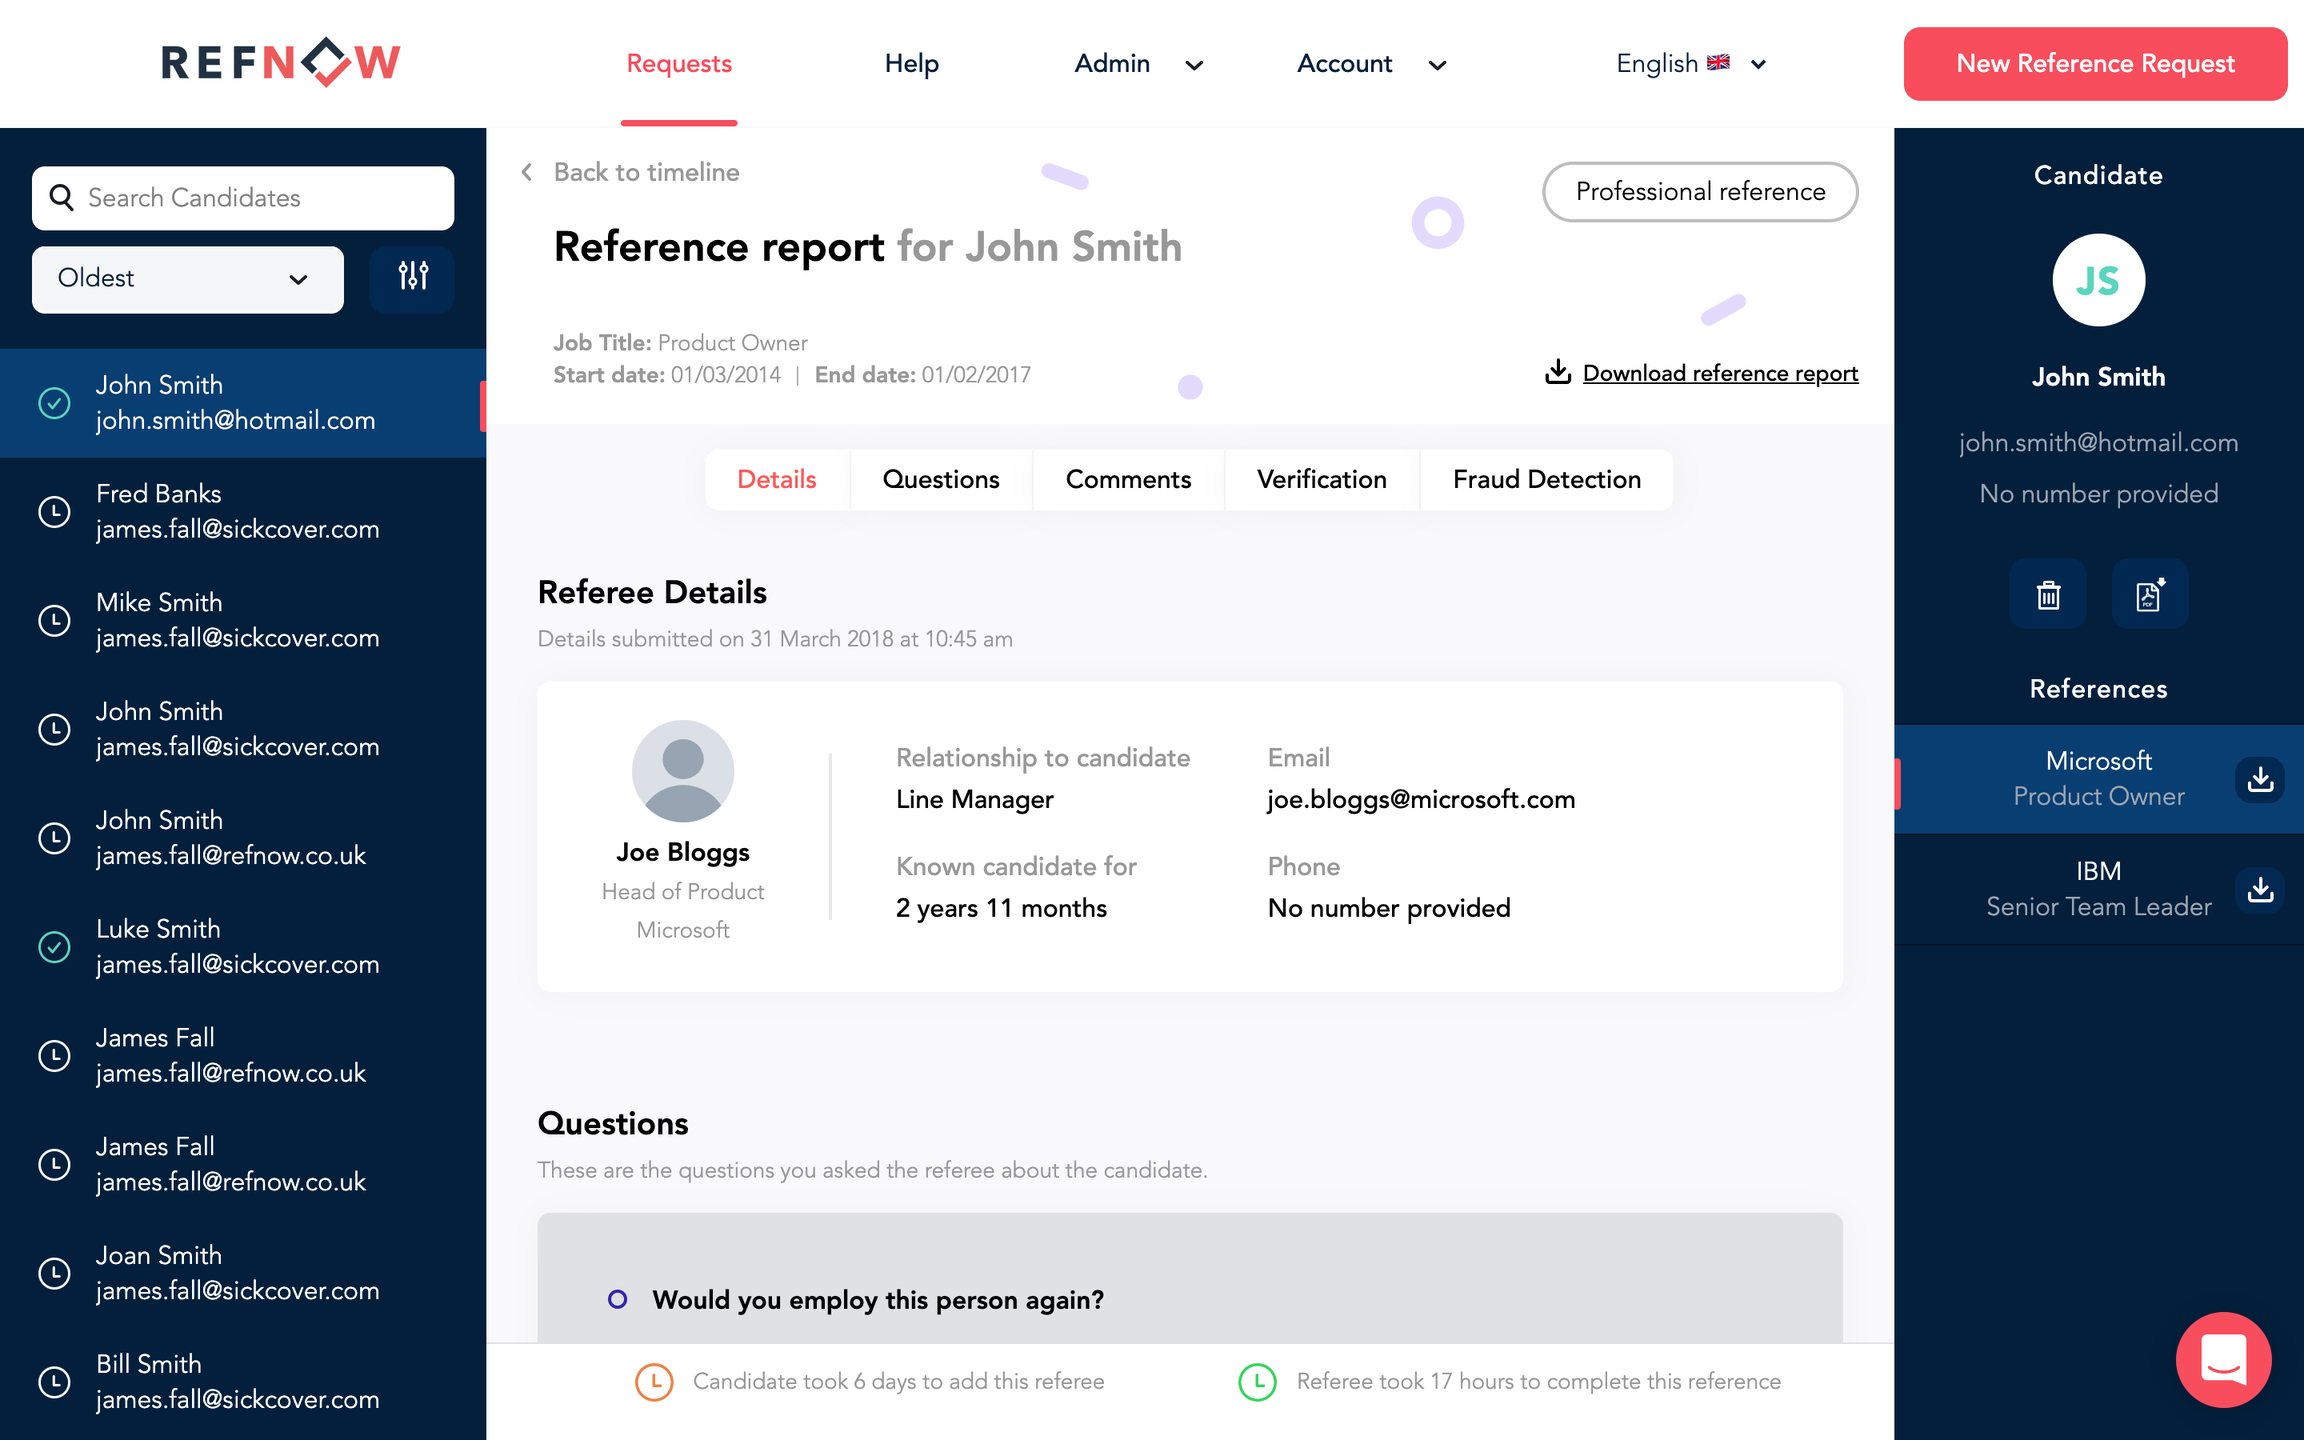Click Luke Smith's completed check status
This screenshot has height=1440, width=2304.
pyautogui.click(x=54, y=946)
